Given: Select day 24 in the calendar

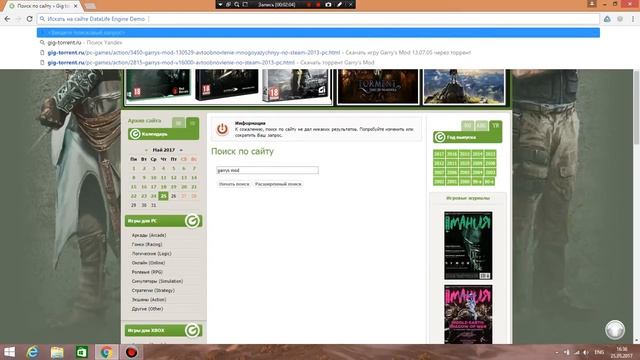Looking at the screenshot, I should click(153, 196).
